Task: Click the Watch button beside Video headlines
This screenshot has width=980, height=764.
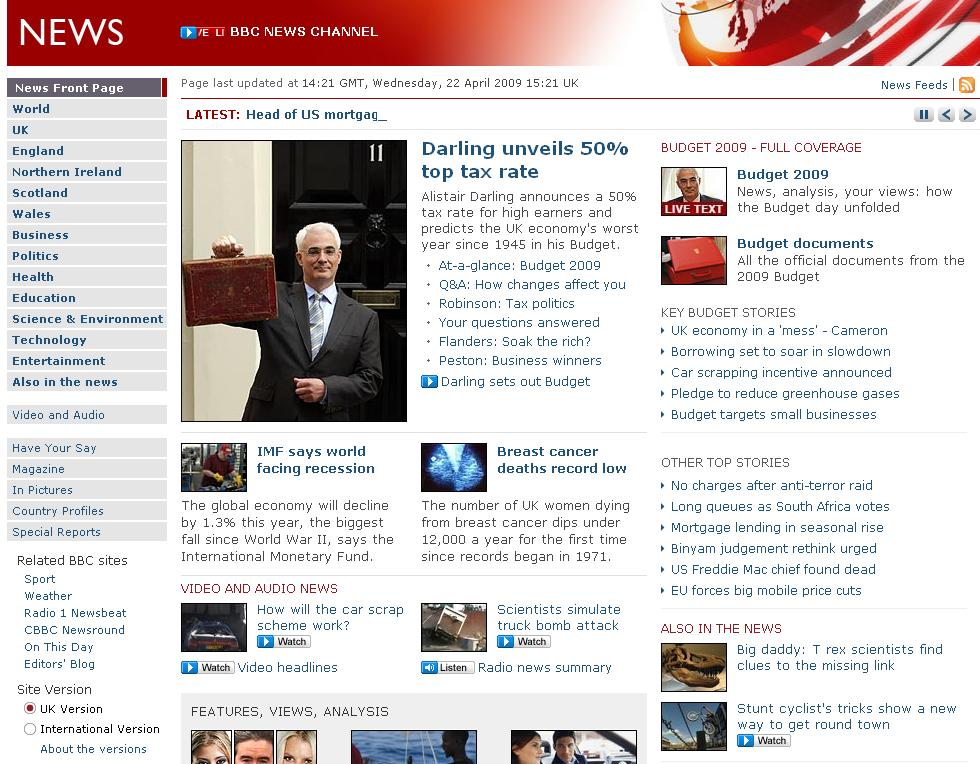Action: (208, 668)
